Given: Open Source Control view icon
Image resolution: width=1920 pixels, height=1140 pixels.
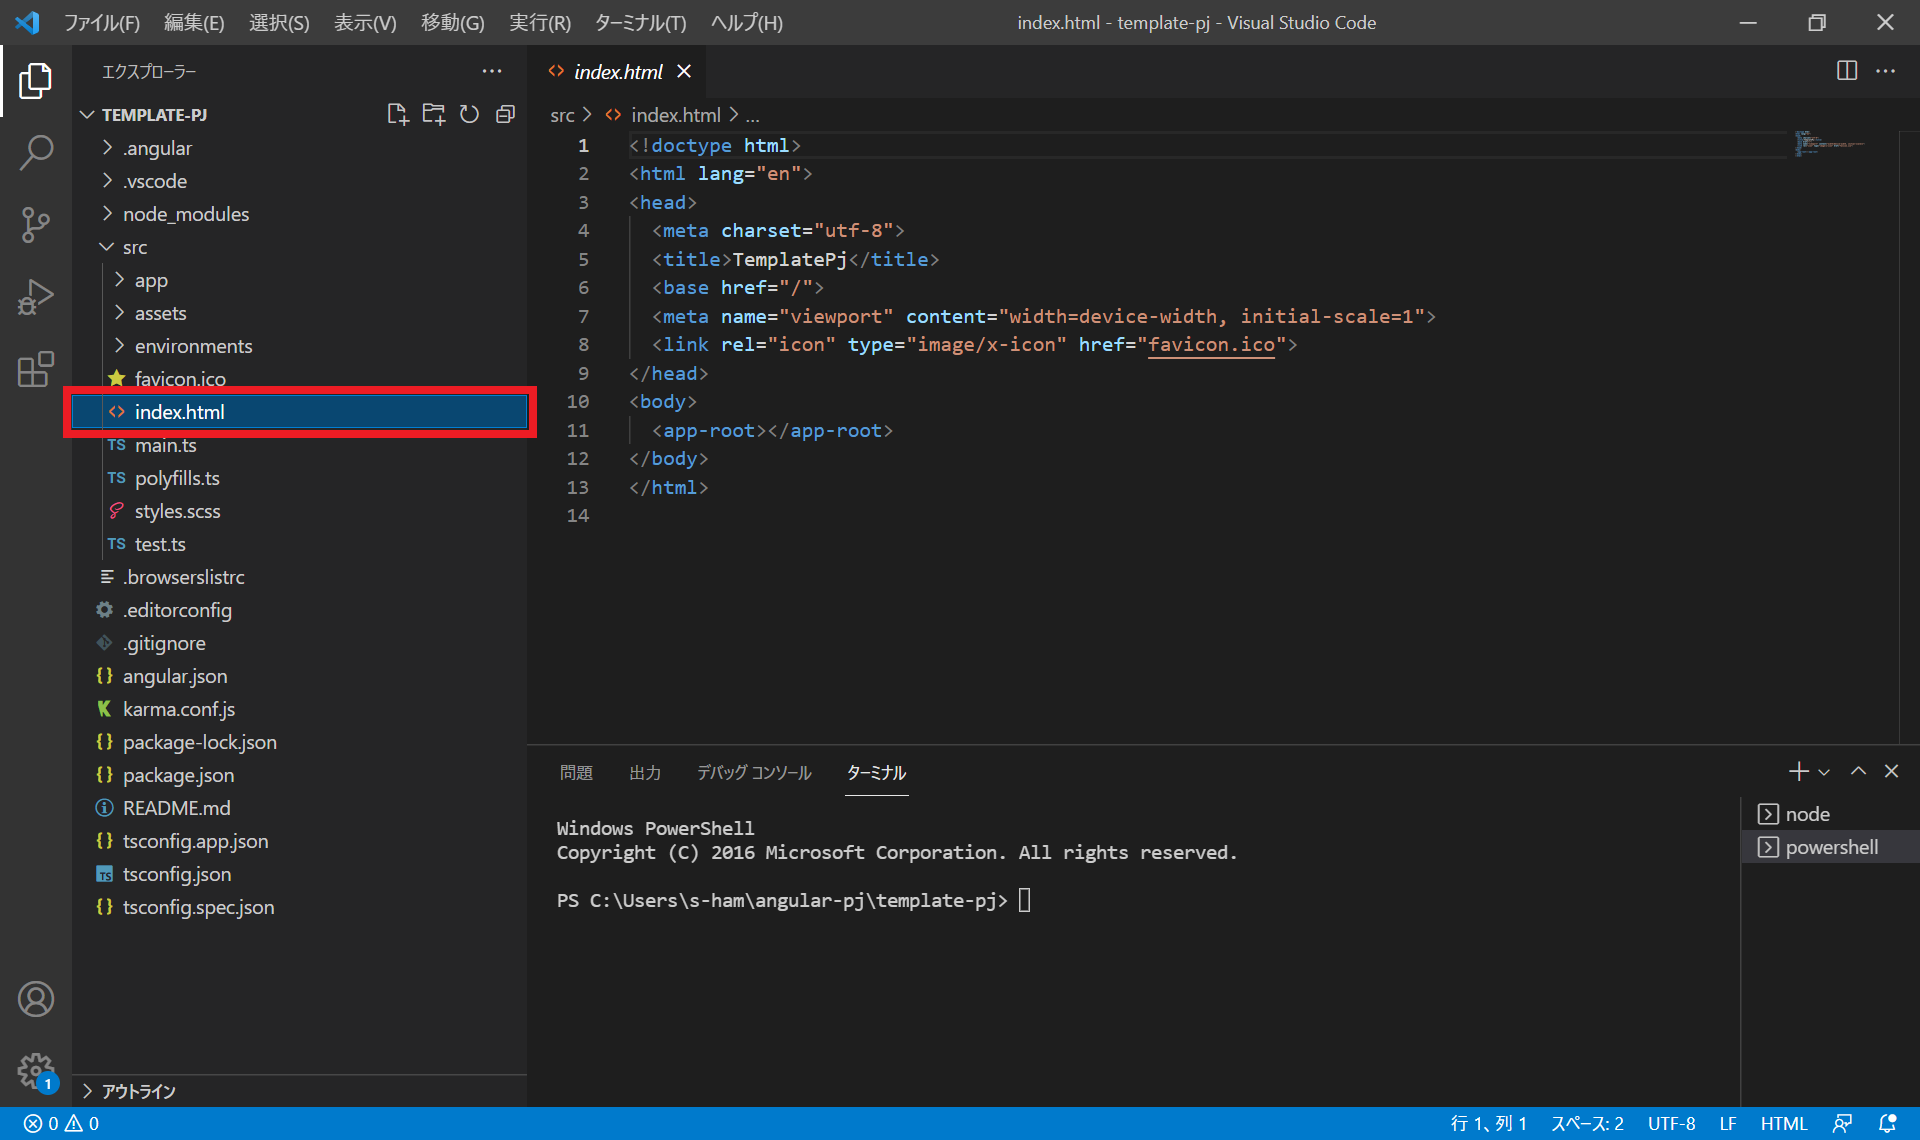Looking at the screenshot, I should coord(36,225).
